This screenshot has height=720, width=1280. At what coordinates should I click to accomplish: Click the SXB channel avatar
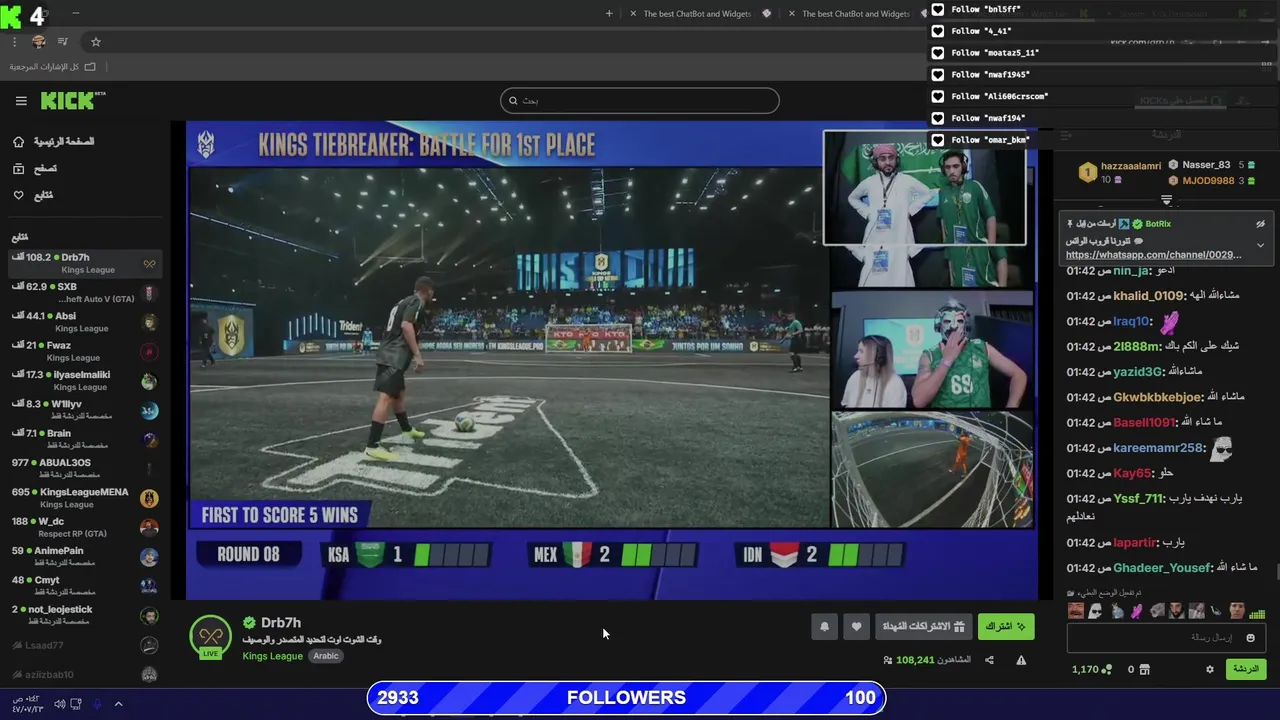pyautogui.click(x=149, y=293)
